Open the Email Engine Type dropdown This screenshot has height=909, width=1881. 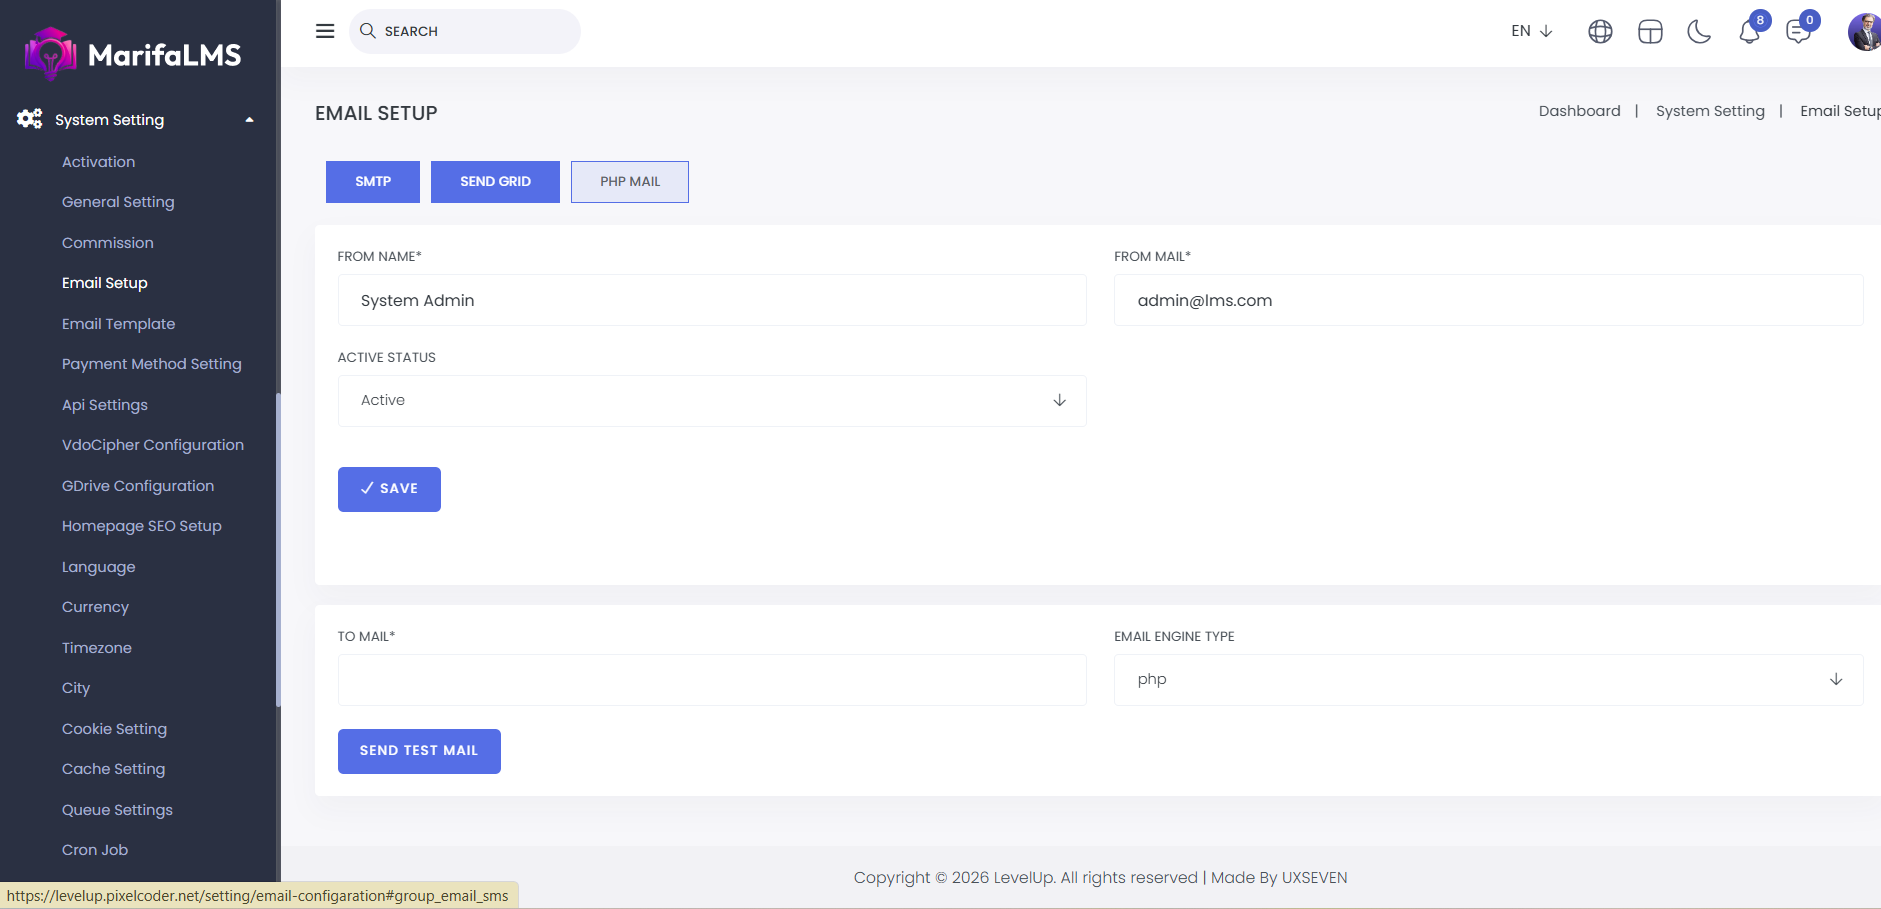[1488, 680]
